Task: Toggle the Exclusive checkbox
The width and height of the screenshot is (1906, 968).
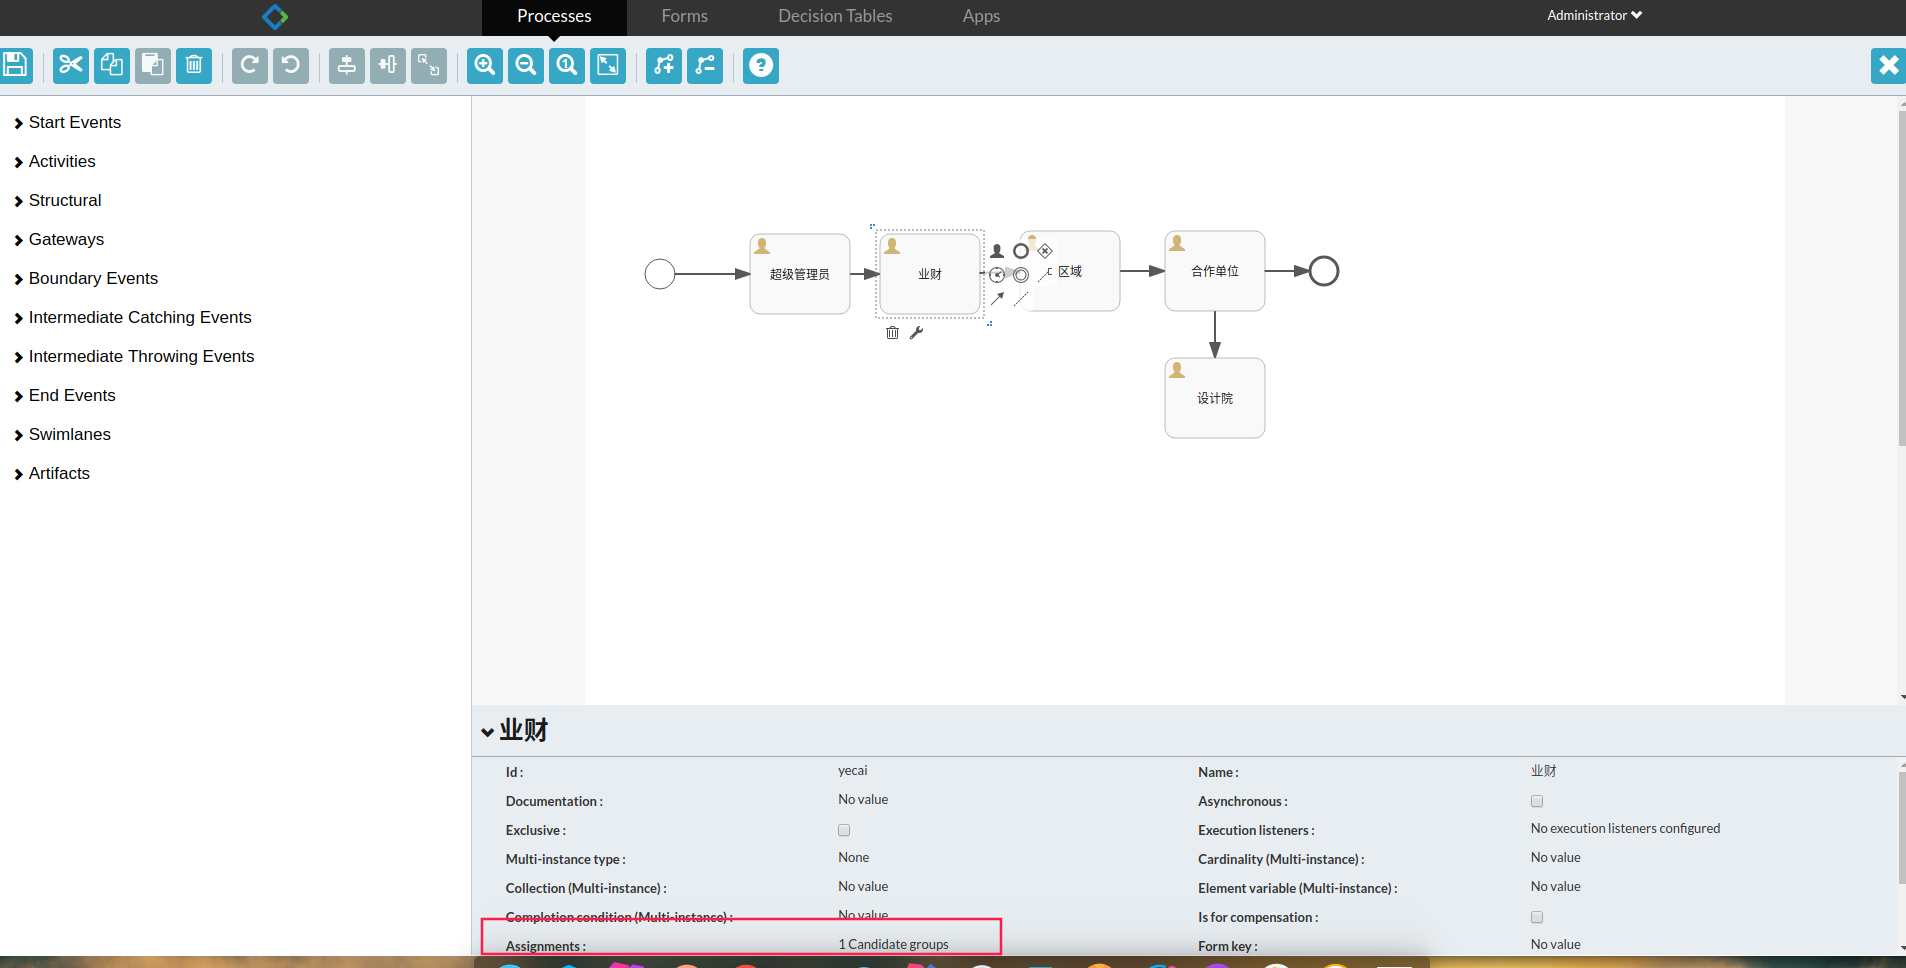Action: (844, 830)
